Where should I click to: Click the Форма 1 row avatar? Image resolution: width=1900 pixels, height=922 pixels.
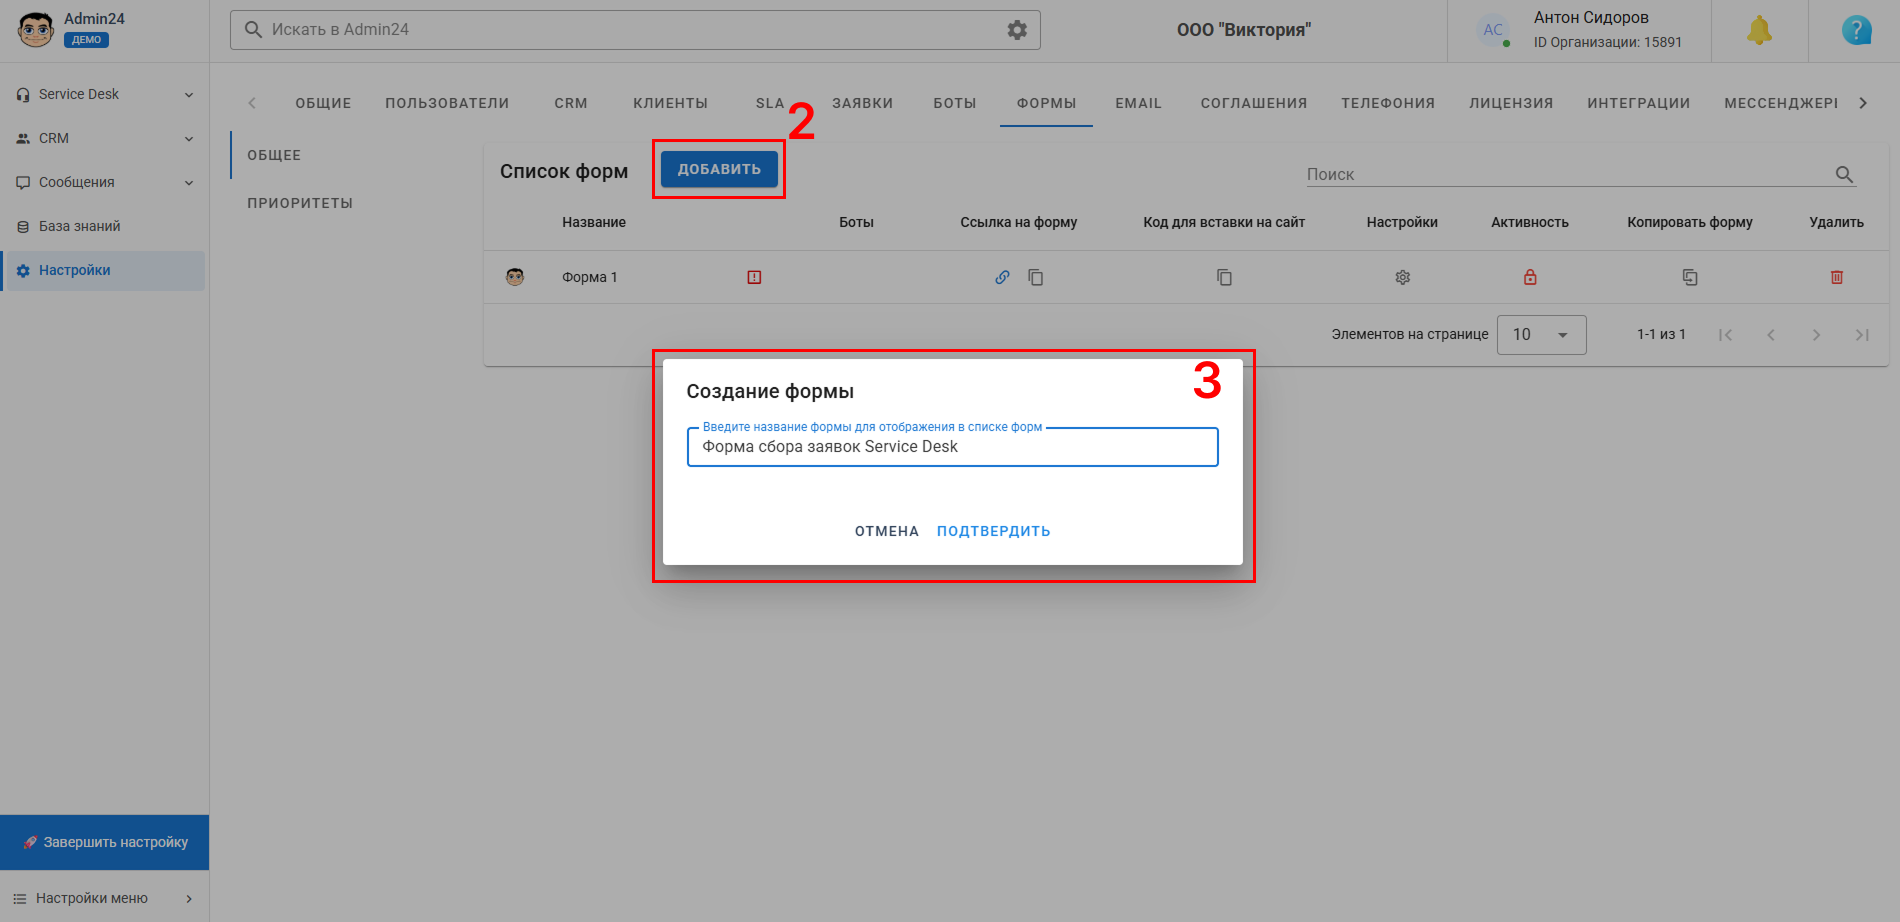point(515,277)
